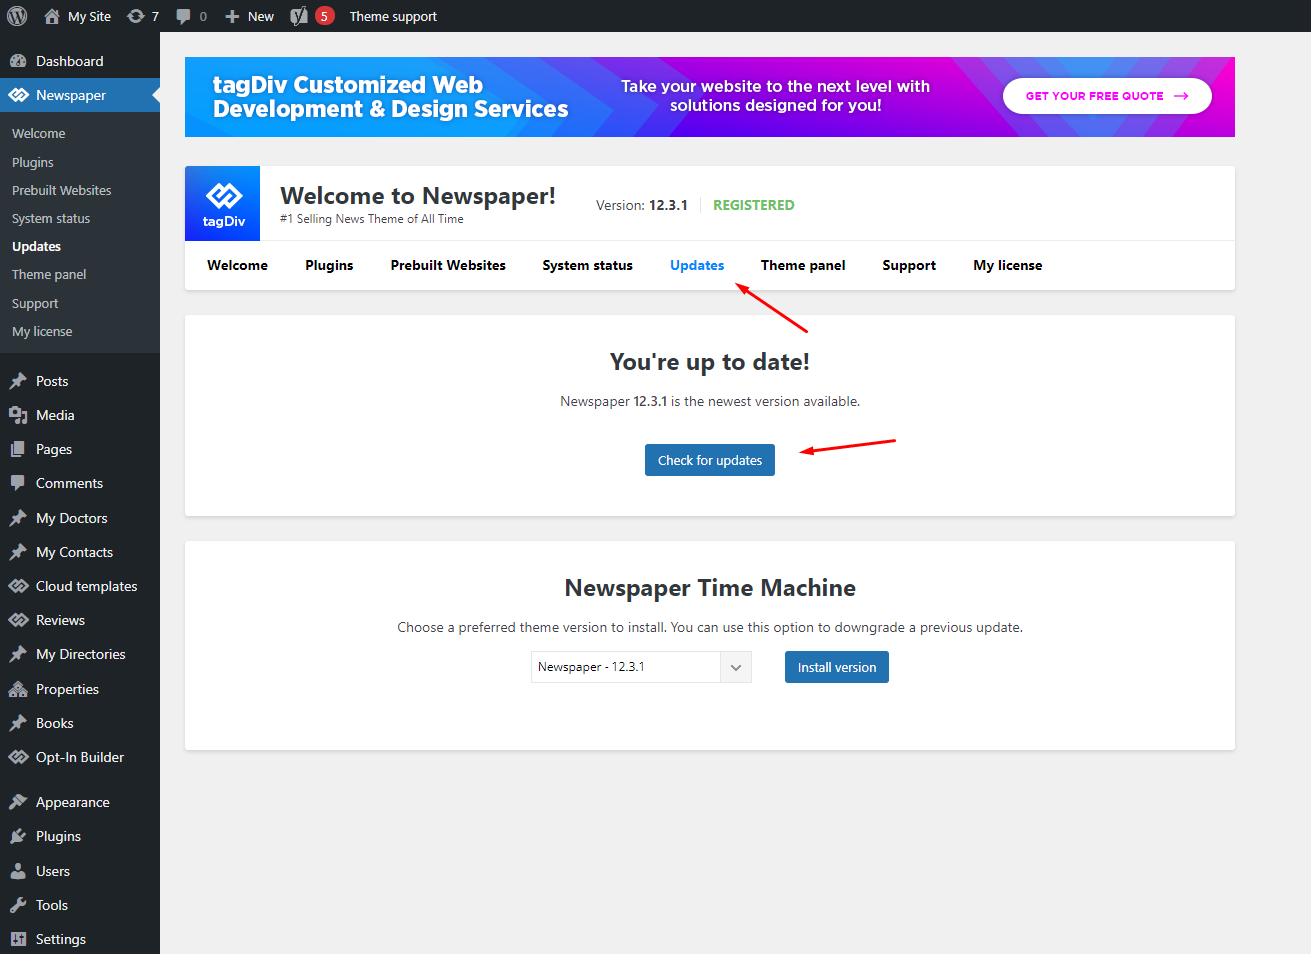Click the Appearance brush icon

pyautogui.click(x=18, y=802)
